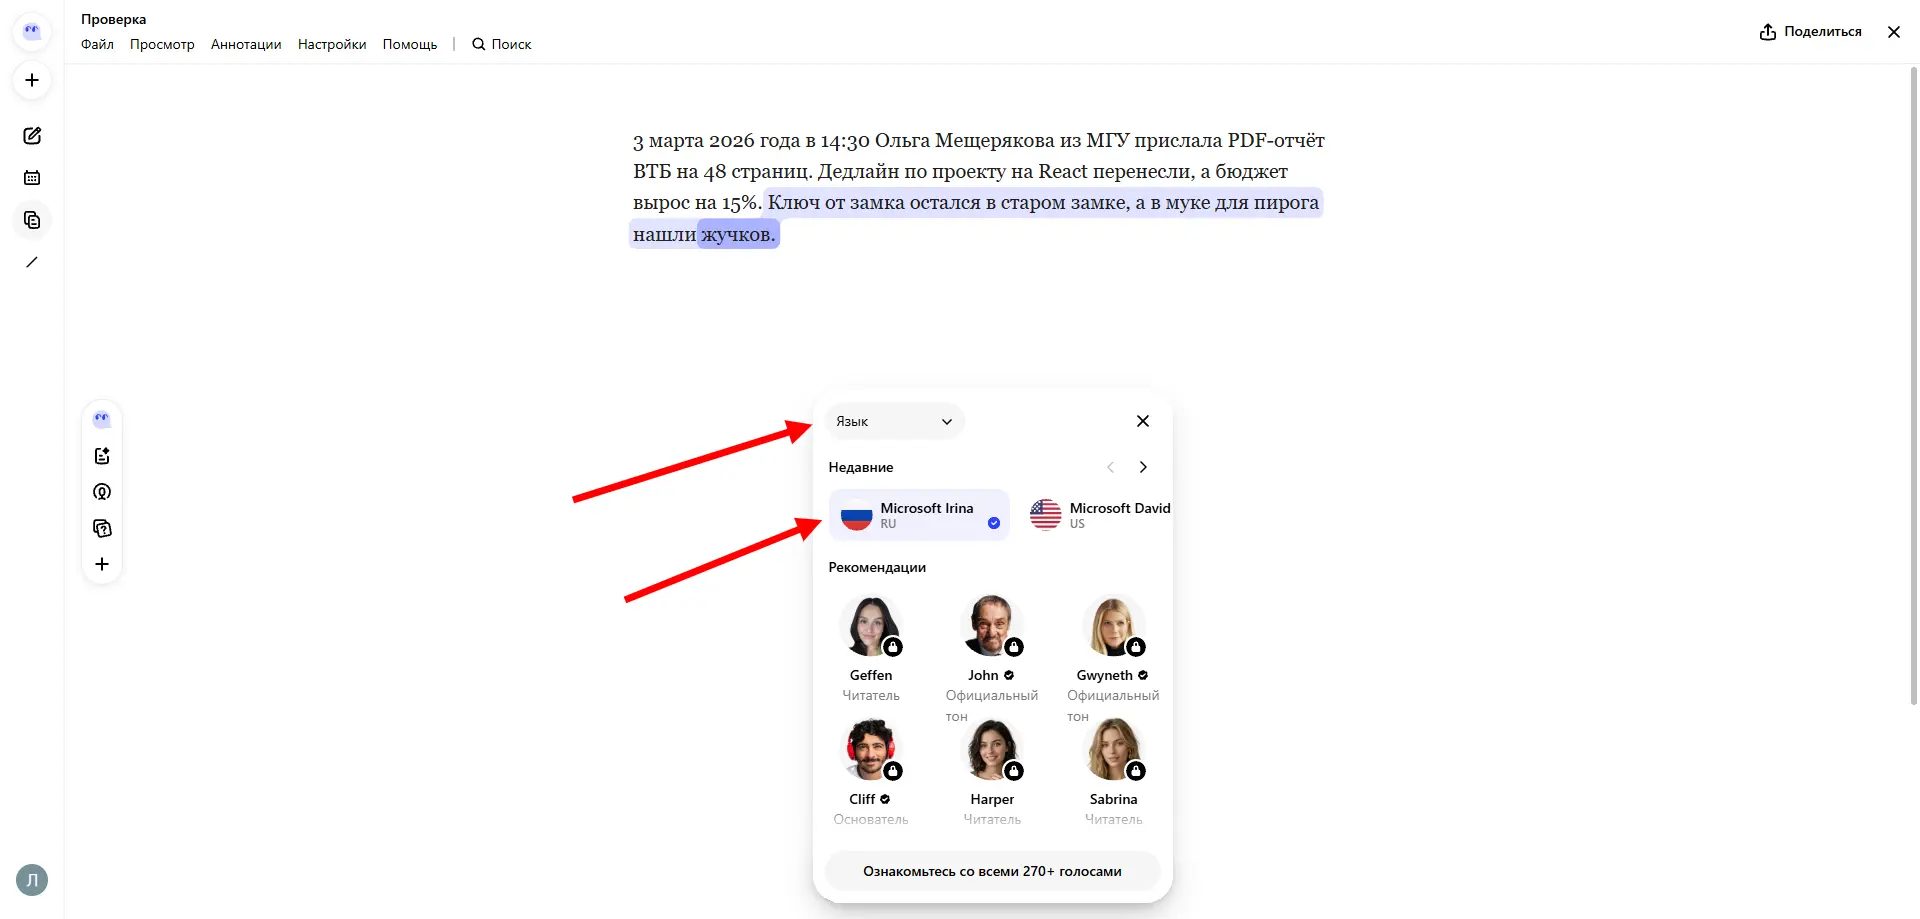Viewport: 1920px width, 919px height.
Task: Open the edit/compose note icon in sidebar
Action: pyautogui.click(x=32, y=136)
